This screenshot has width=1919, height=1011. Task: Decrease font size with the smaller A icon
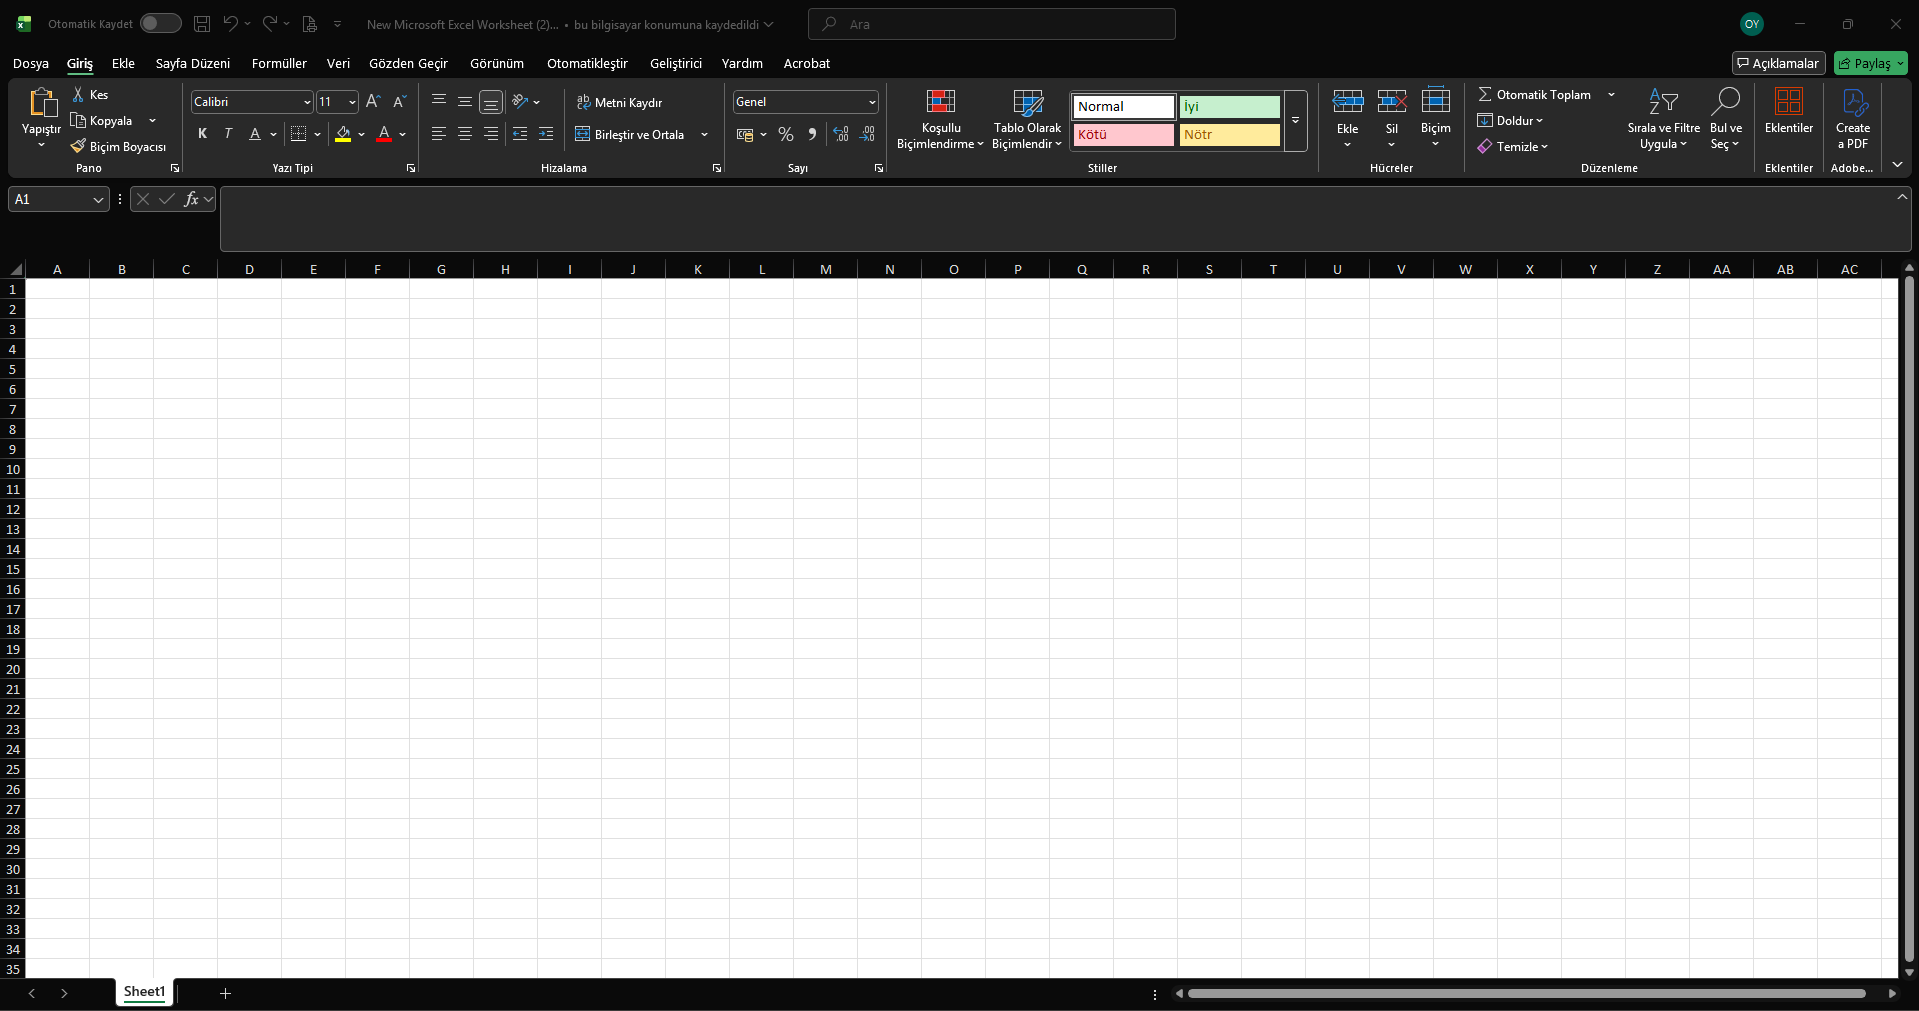pos(399,101)
